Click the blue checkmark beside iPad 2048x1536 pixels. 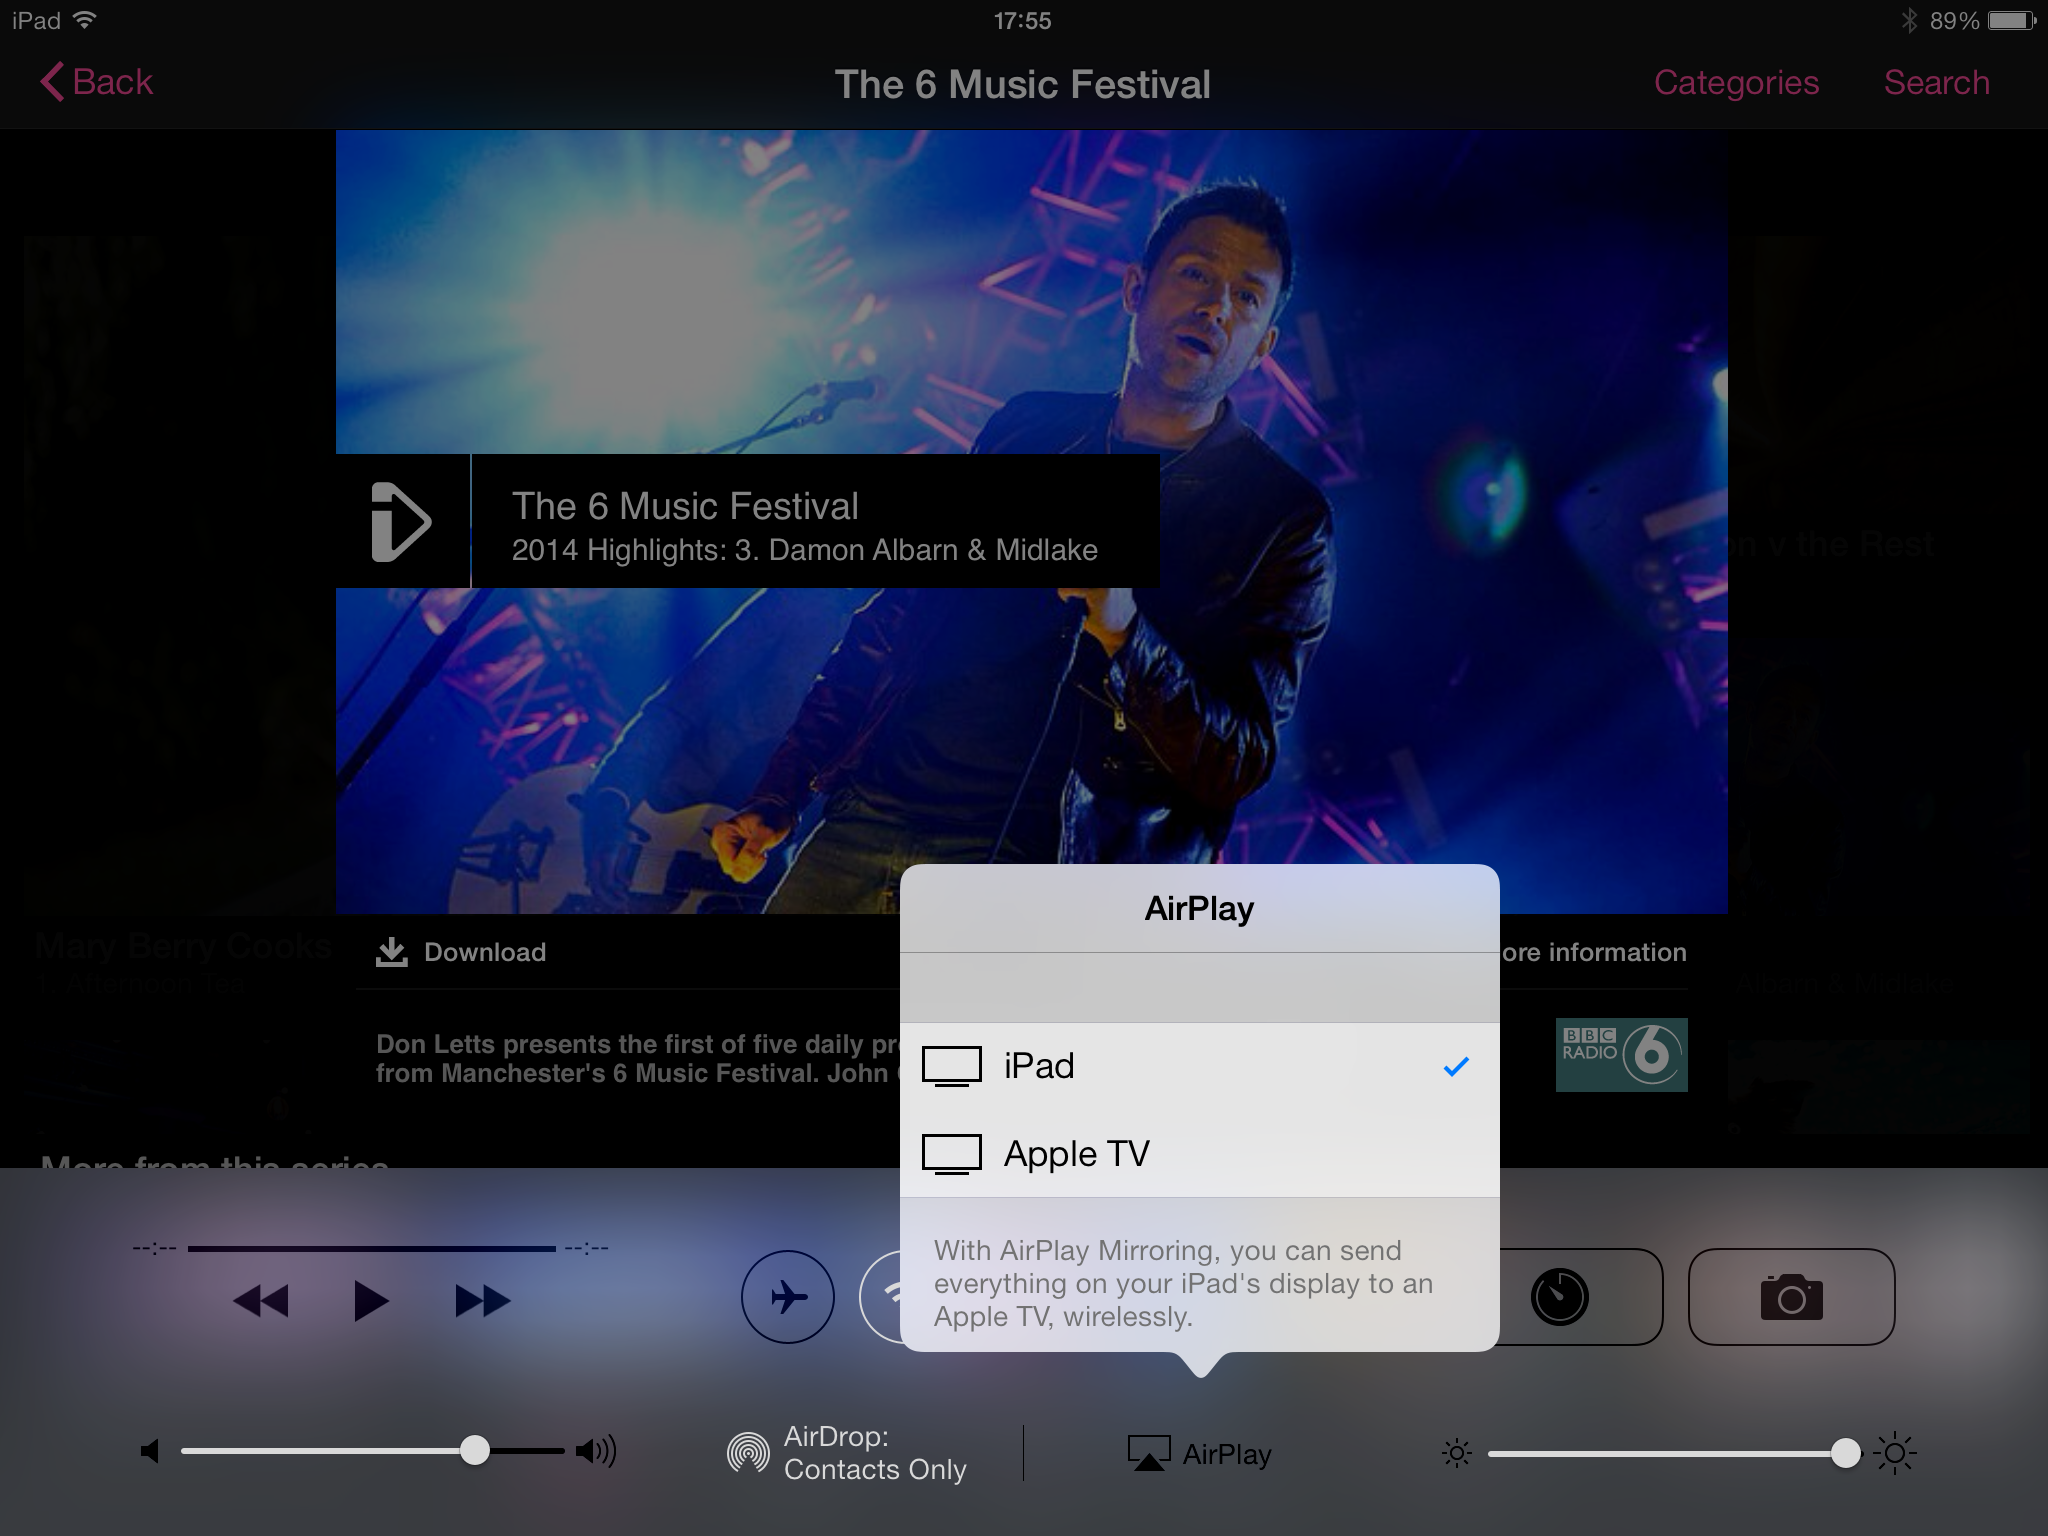(1456, 1066)
